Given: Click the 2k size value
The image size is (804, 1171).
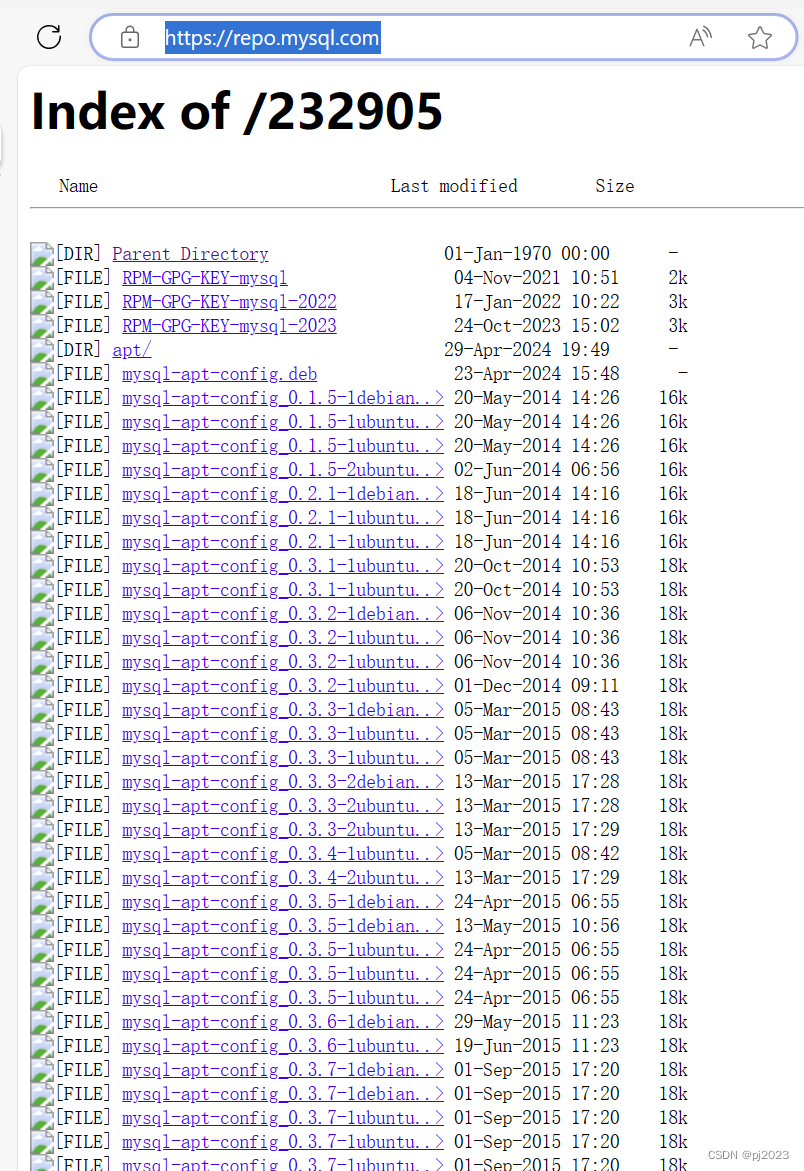Looking at the screenshot, I should tap(678, 278).
